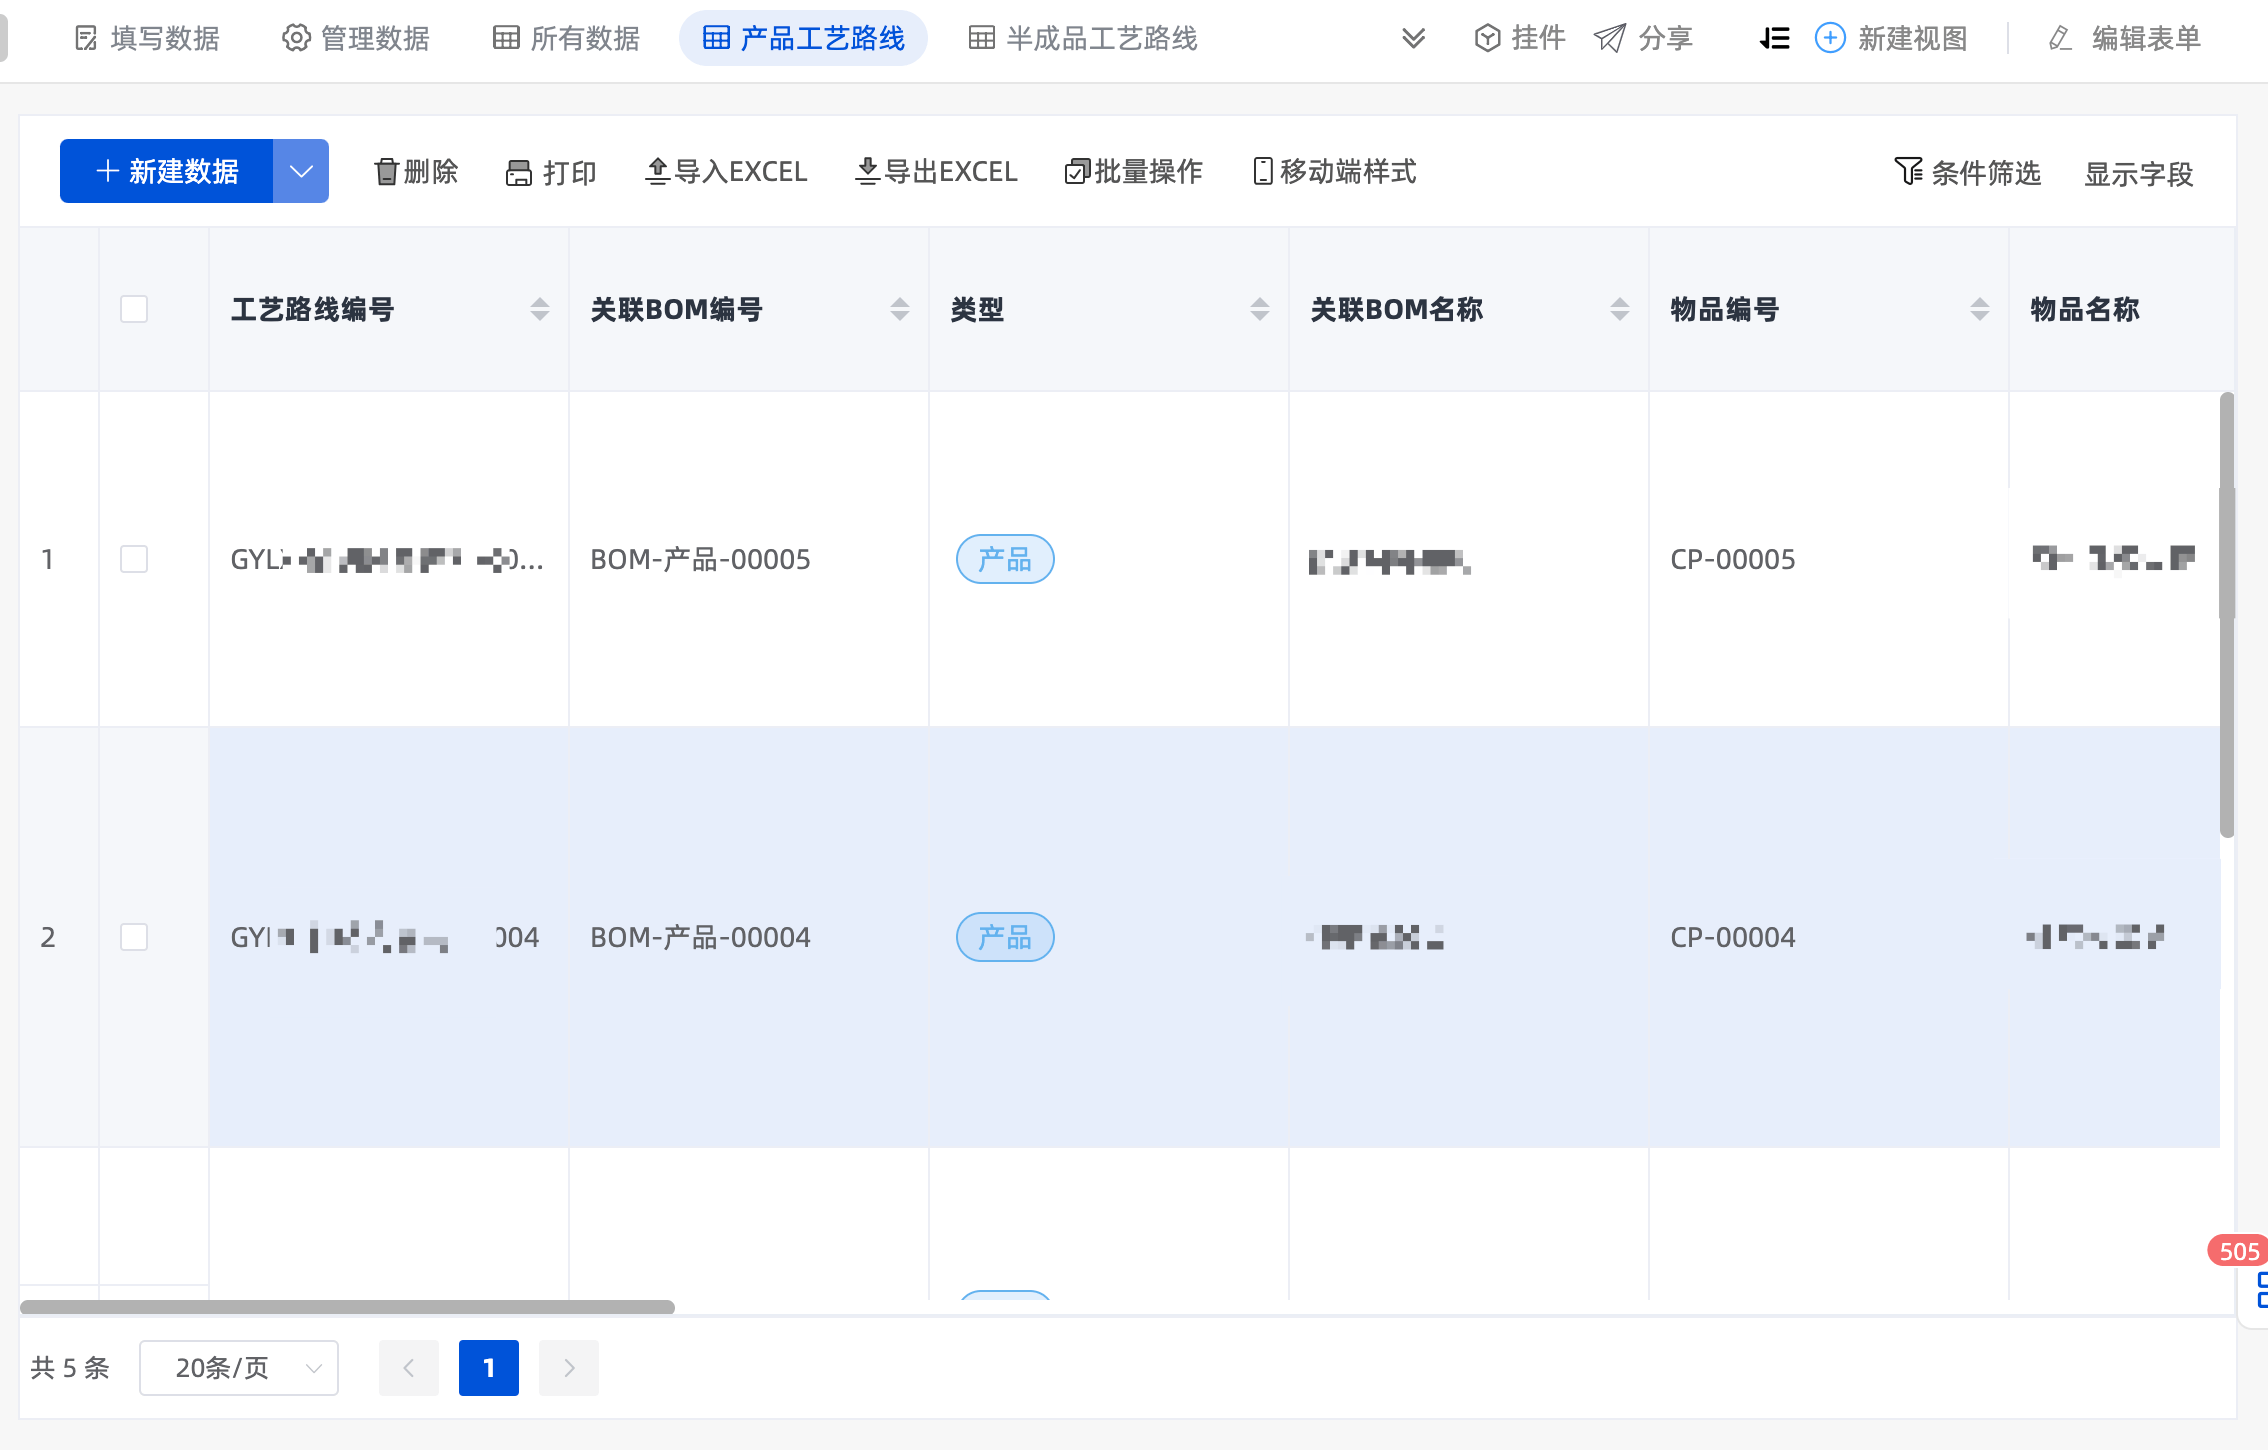Open the condition filter (条件筛选)
This screenshot has height=1450, width=2268.
(1967, 173)
